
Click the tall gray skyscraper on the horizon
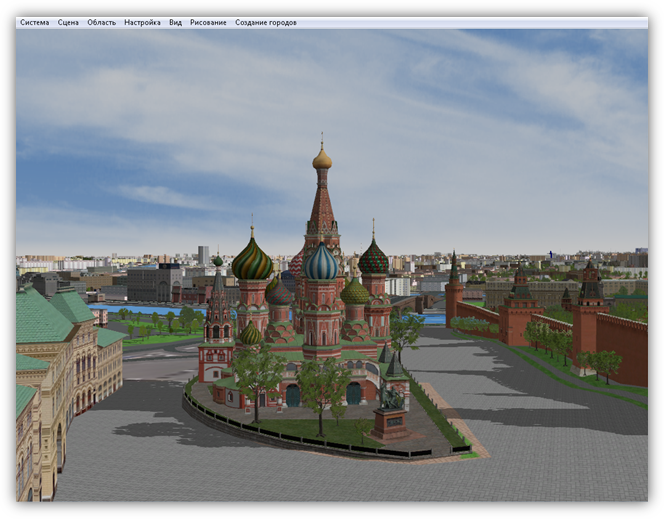[x=203, y=255]
